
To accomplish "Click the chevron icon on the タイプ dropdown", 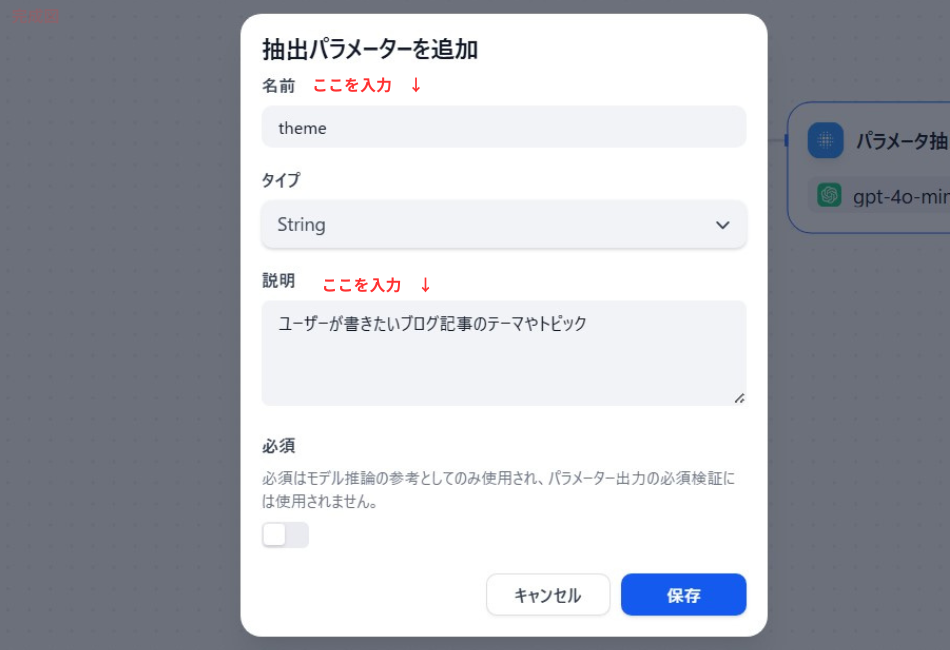I will tap(722, 225).
